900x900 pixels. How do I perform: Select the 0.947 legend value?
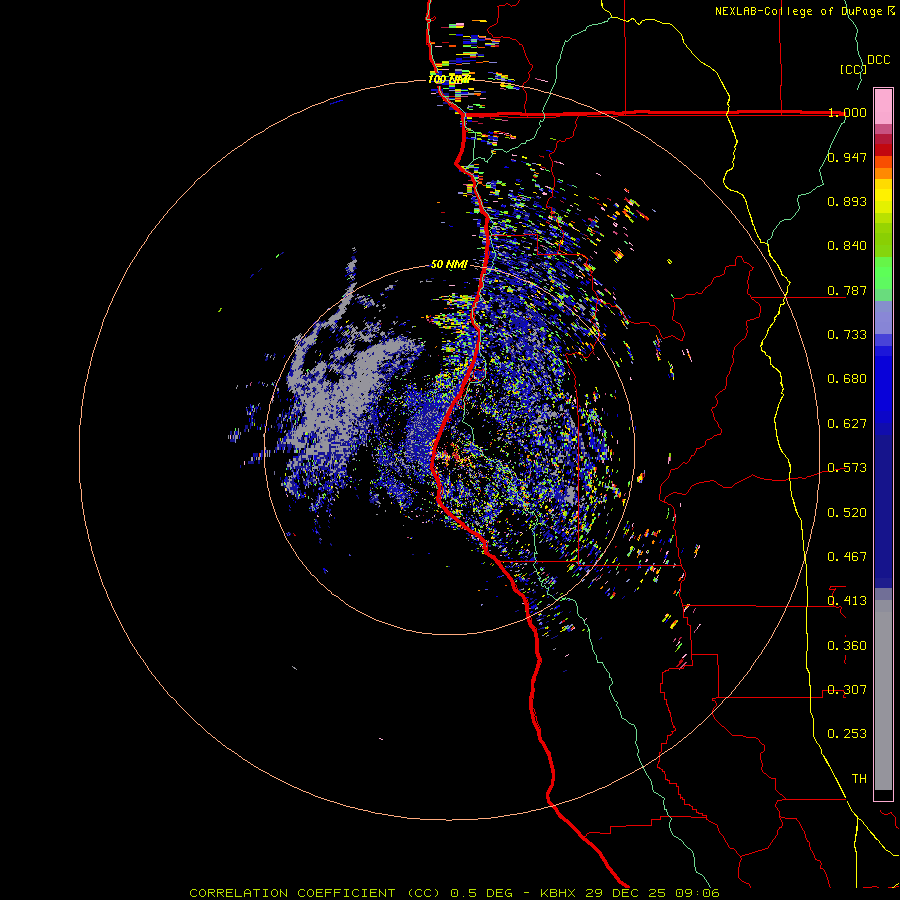pos(847,157)
